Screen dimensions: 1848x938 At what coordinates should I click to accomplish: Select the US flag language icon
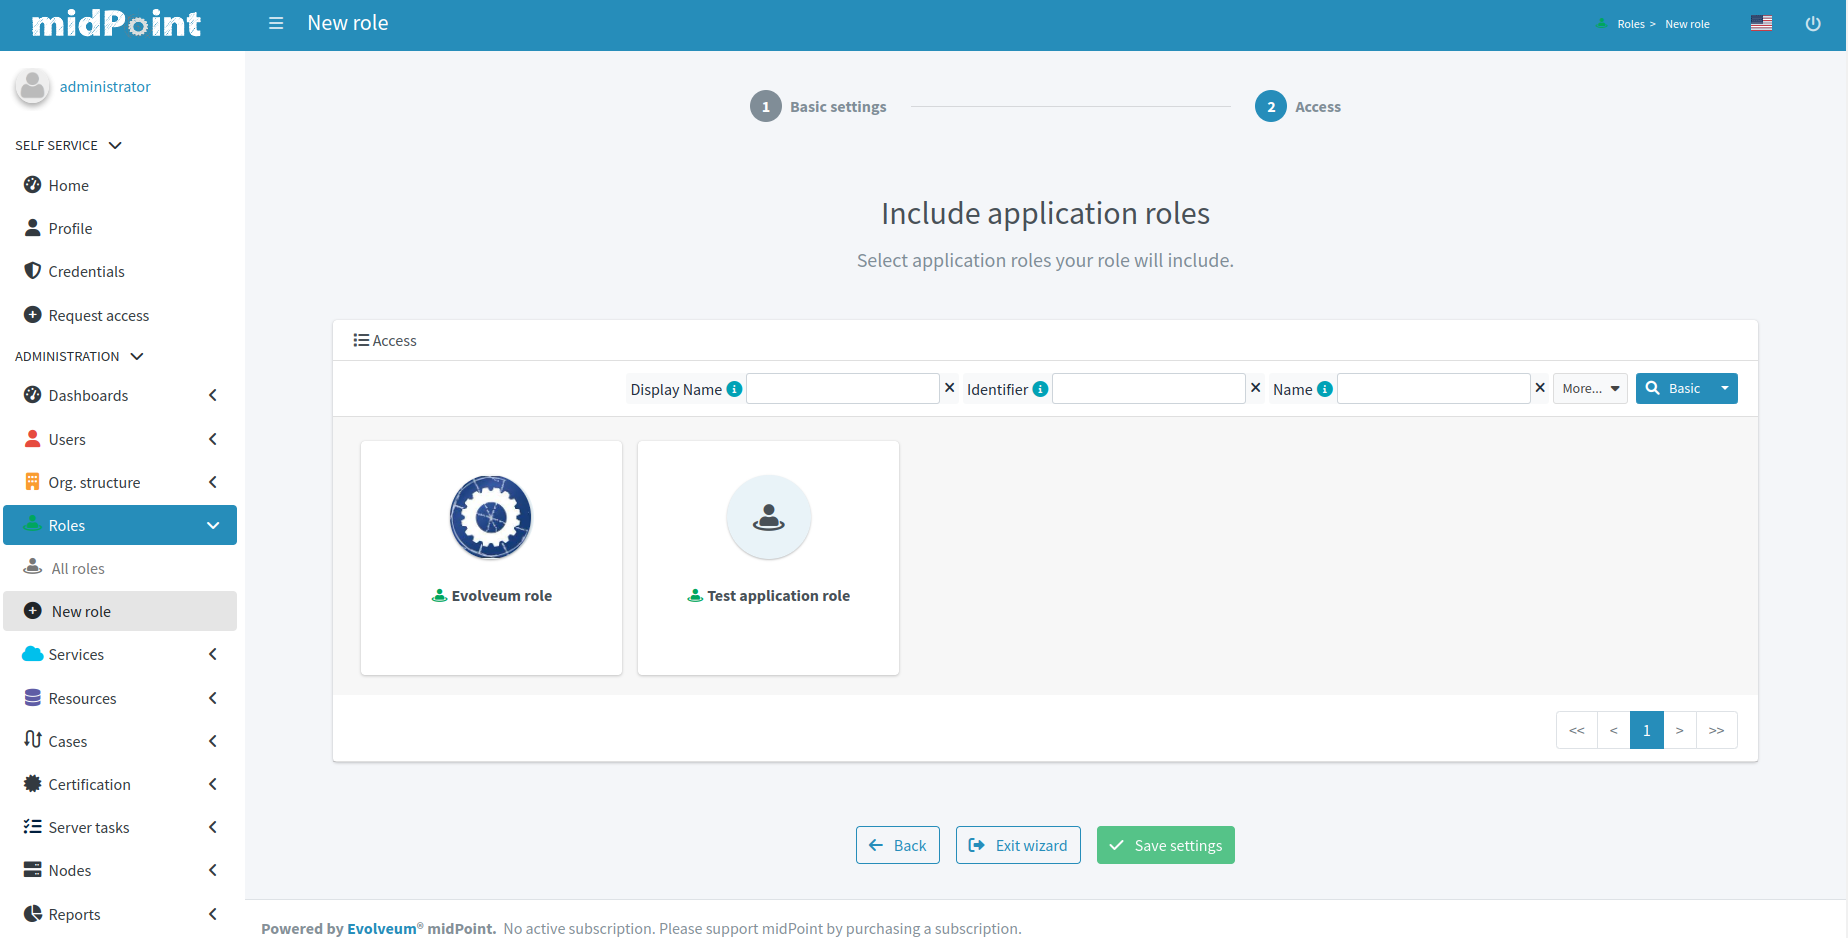tap(1761, 22)
